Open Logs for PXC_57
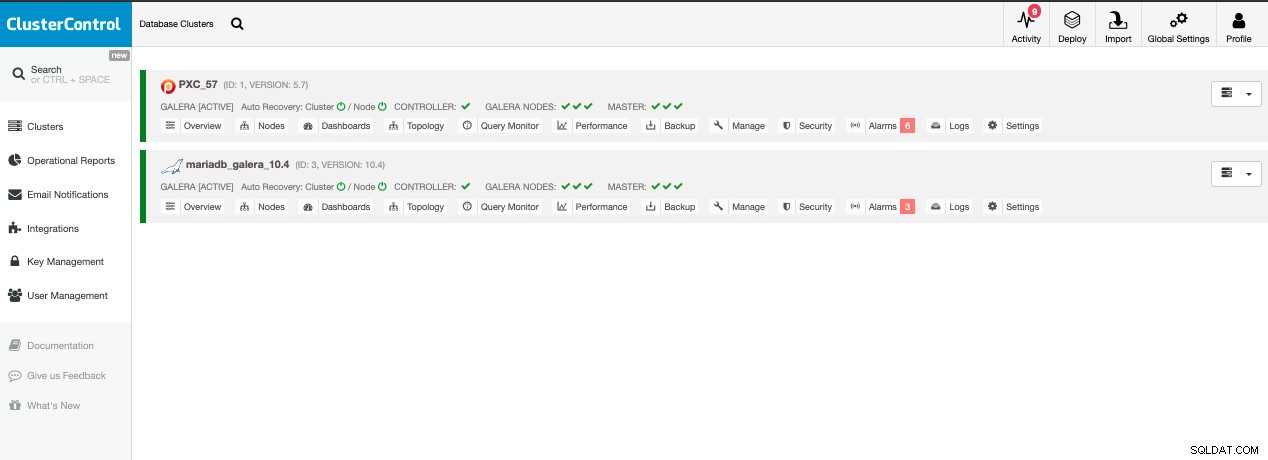 950,126
